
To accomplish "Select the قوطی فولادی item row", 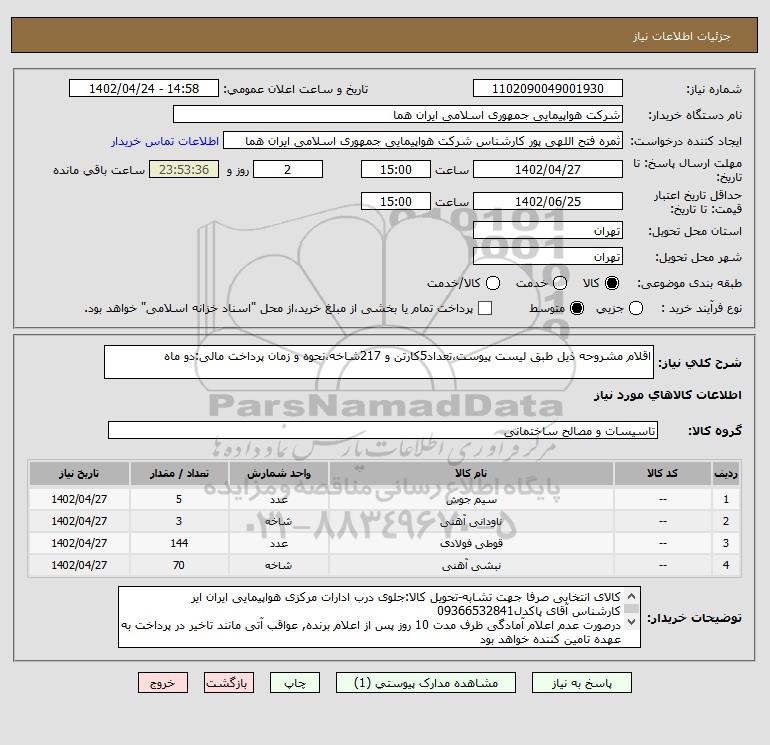I will (385, 543).
